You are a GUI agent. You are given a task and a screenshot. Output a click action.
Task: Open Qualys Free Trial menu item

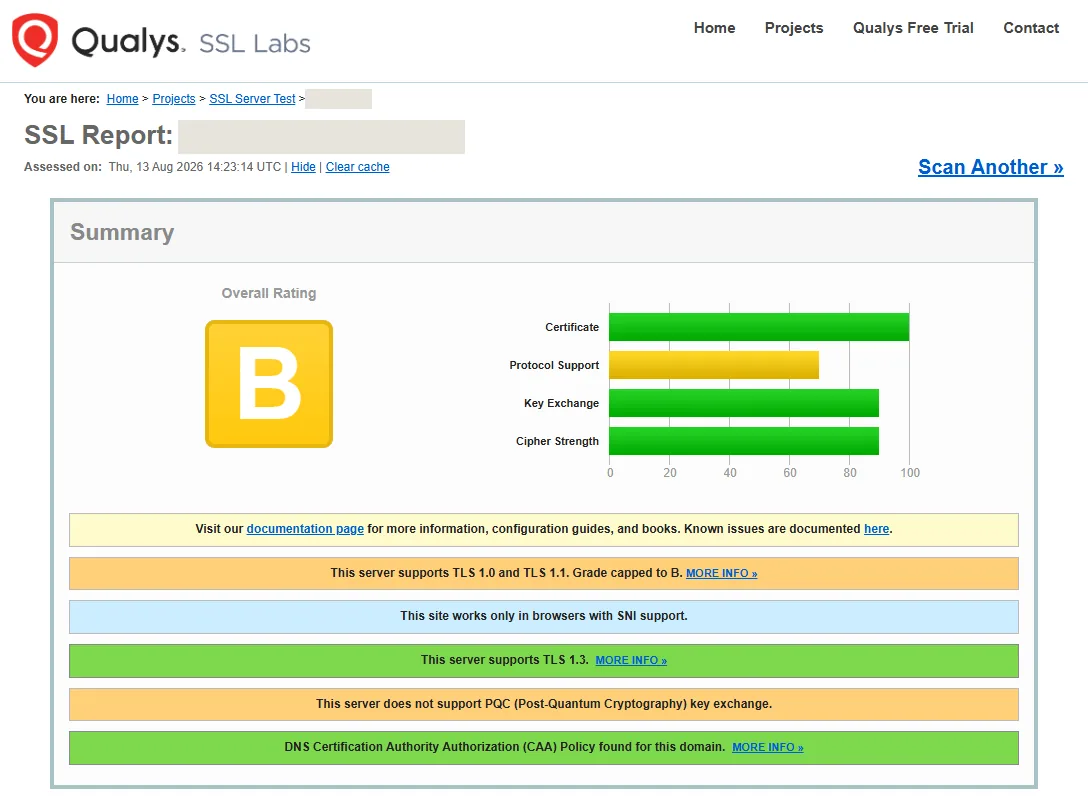coord(912,28)
